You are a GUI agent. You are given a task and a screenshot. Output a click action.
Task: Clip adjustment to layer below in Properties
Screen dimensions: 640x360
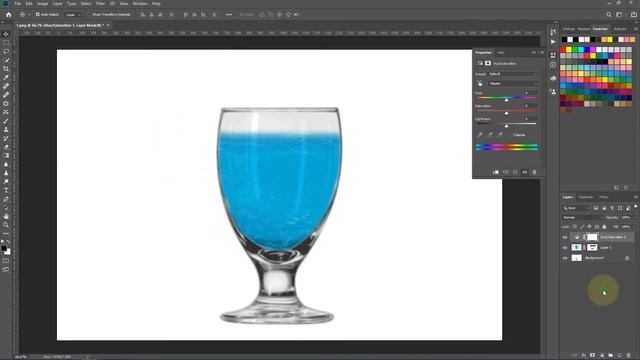pos(496,172)
